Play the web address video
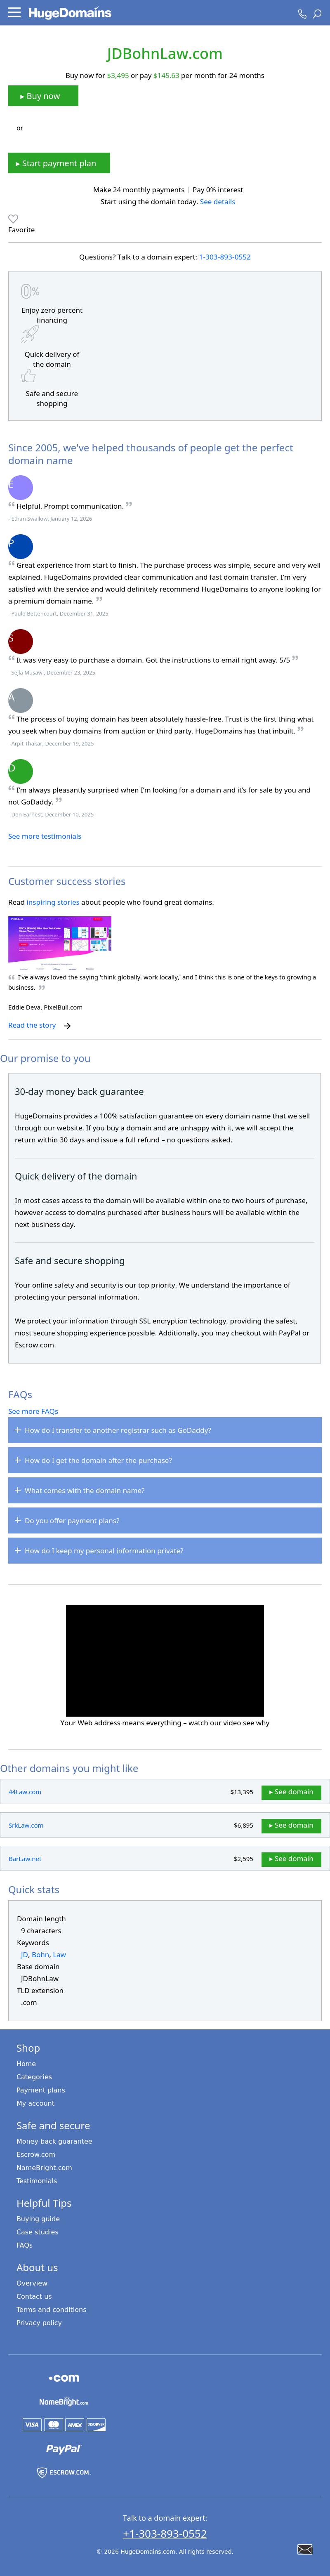 165,1660
